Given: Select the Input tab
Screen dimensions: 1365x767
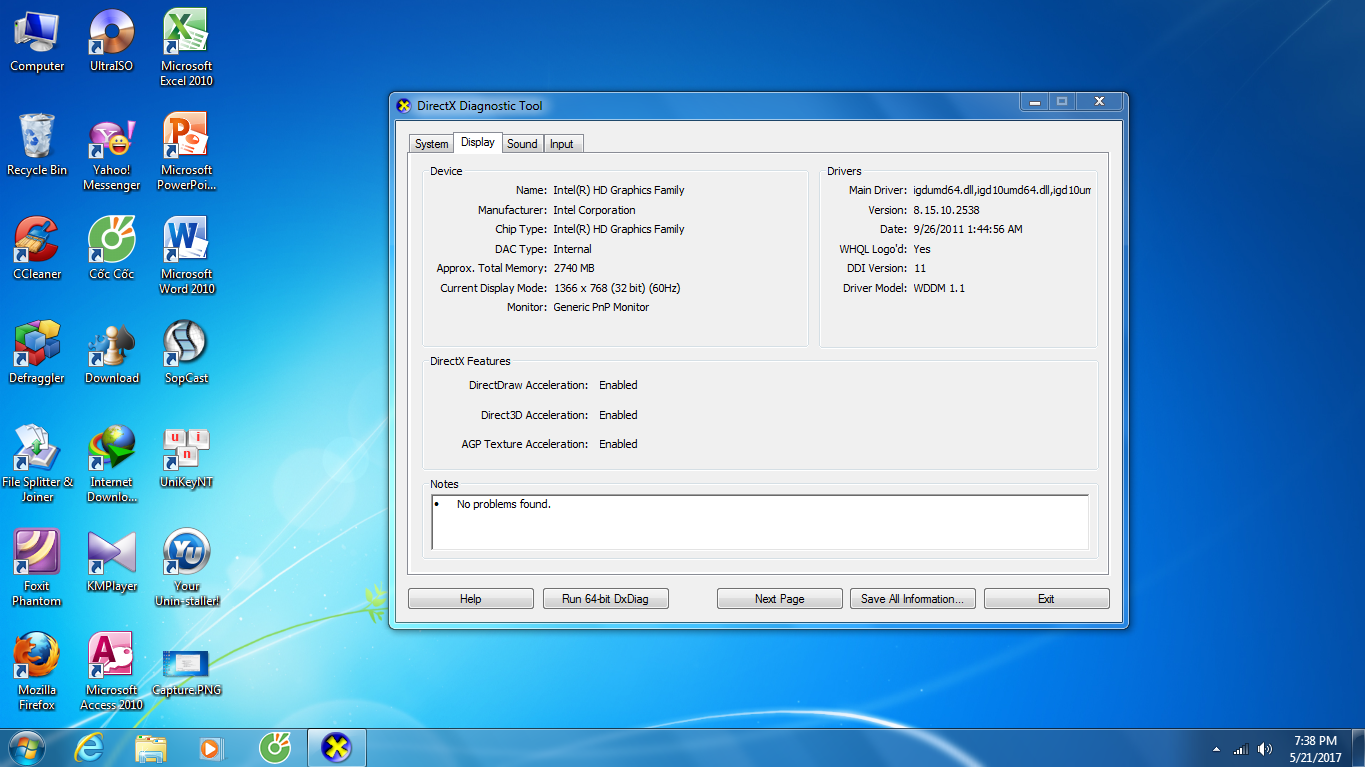Looking at the screenshot, I should click(562, 144).
